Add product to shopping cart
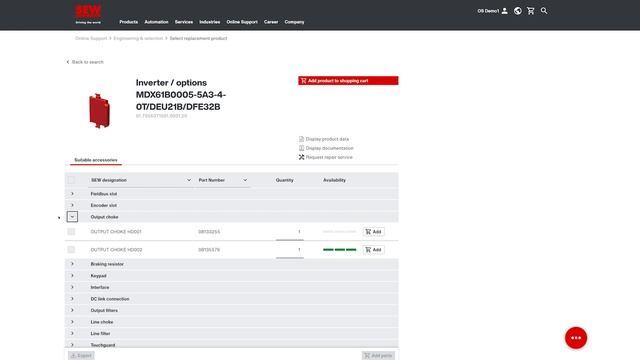The width and height of the screenshot is (640, 360). (x=348, y=81)
